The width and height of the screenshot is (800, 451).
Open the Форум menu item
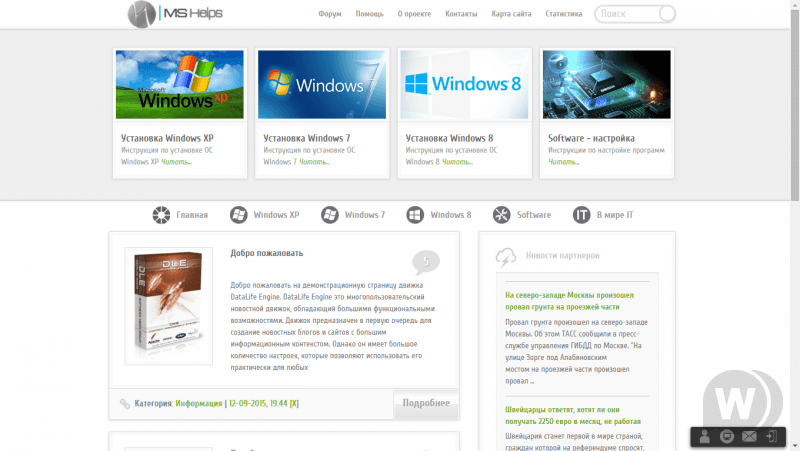[330, 14]
